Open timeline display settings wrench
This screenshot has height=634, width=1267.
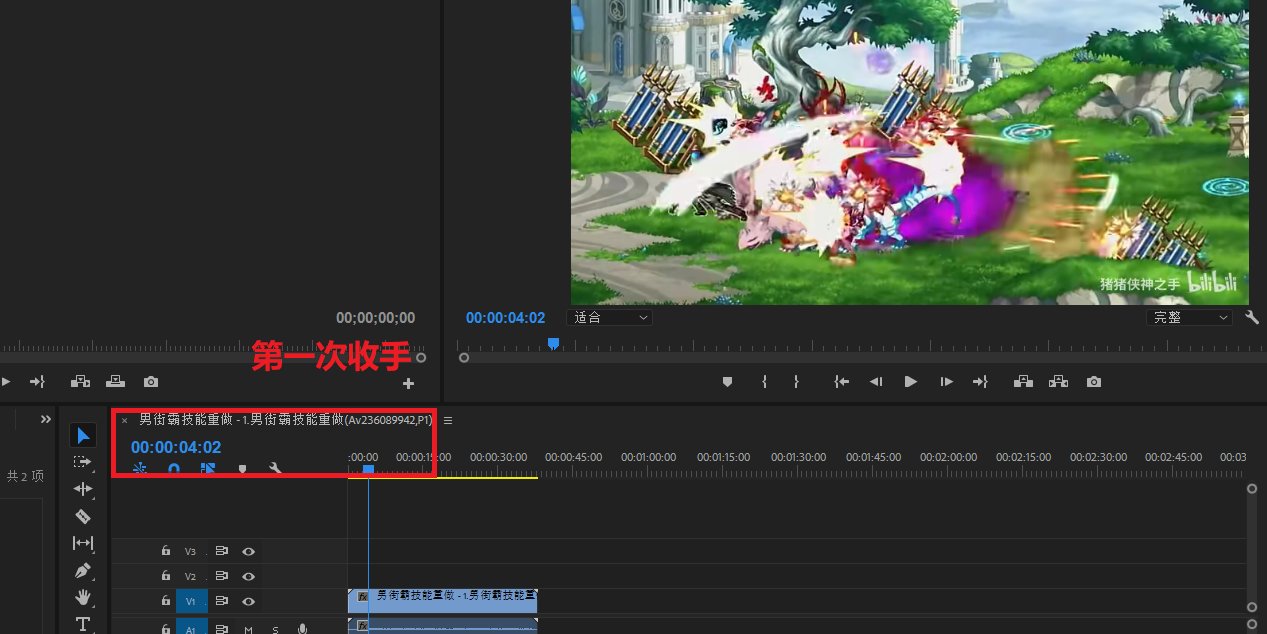point(276,468)
